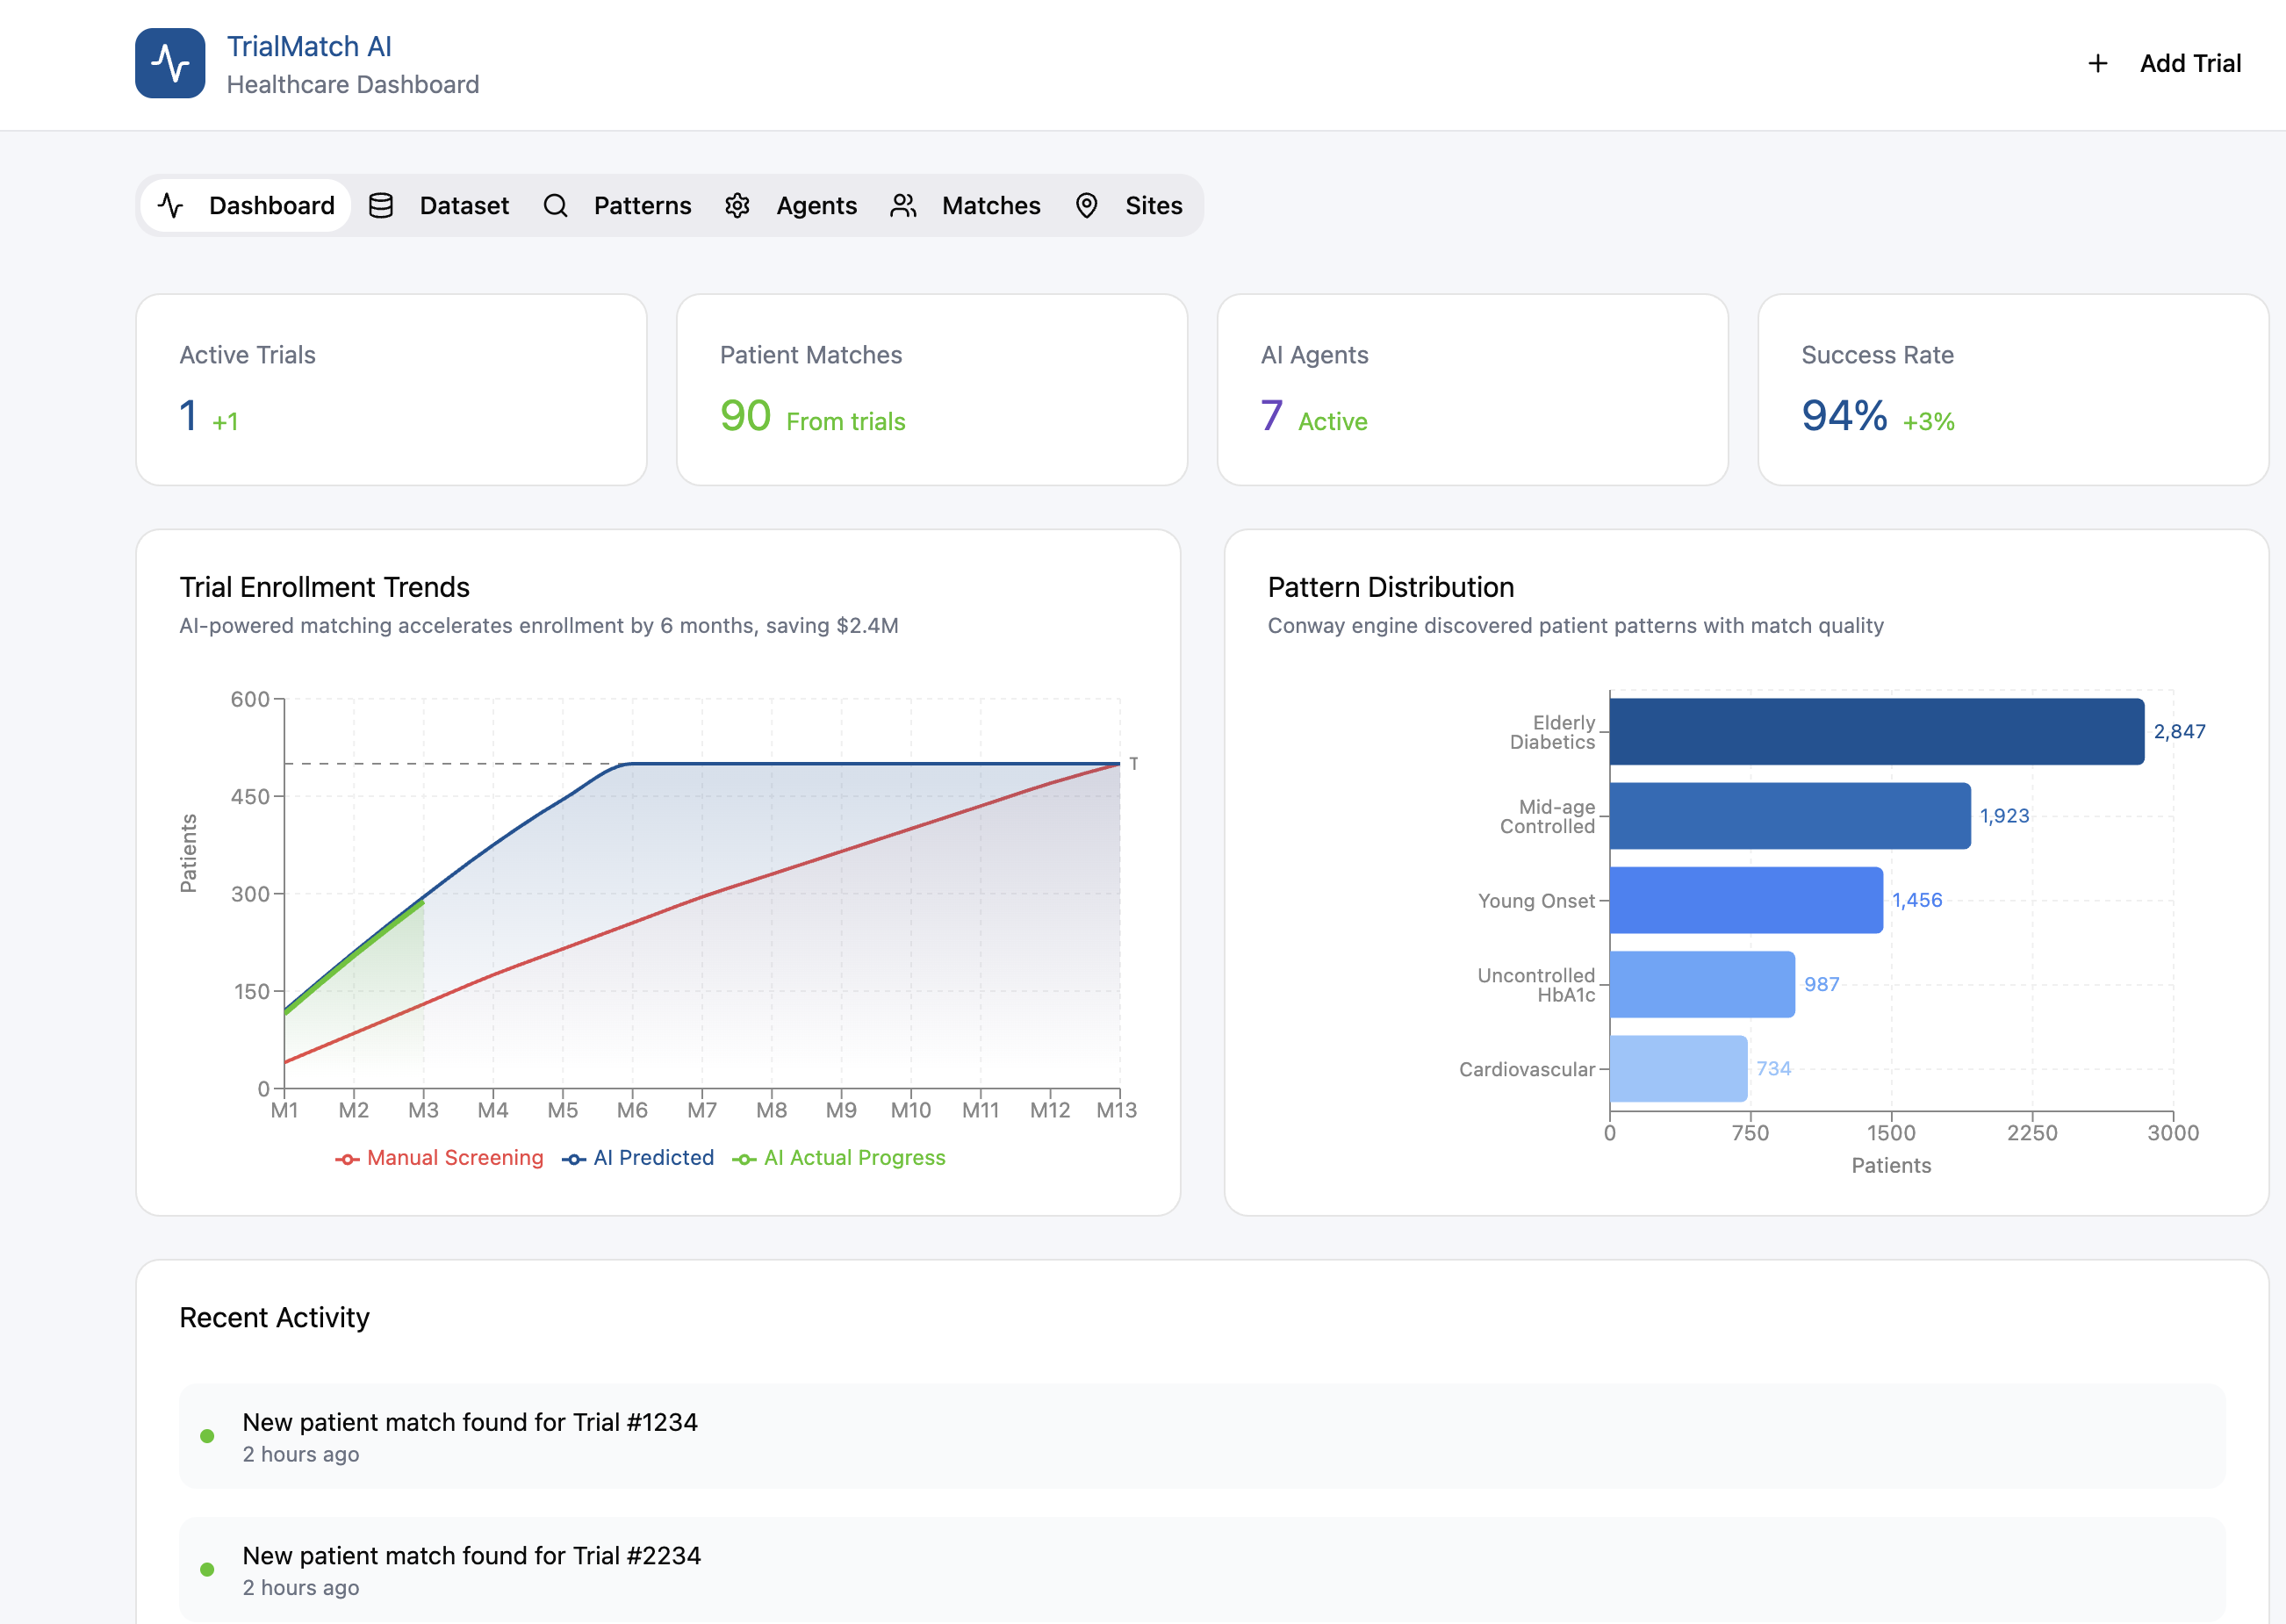Screen dimensions: 2286x1624
Task: Click the Sites map pin icon
Action: tap(1086, 205)
